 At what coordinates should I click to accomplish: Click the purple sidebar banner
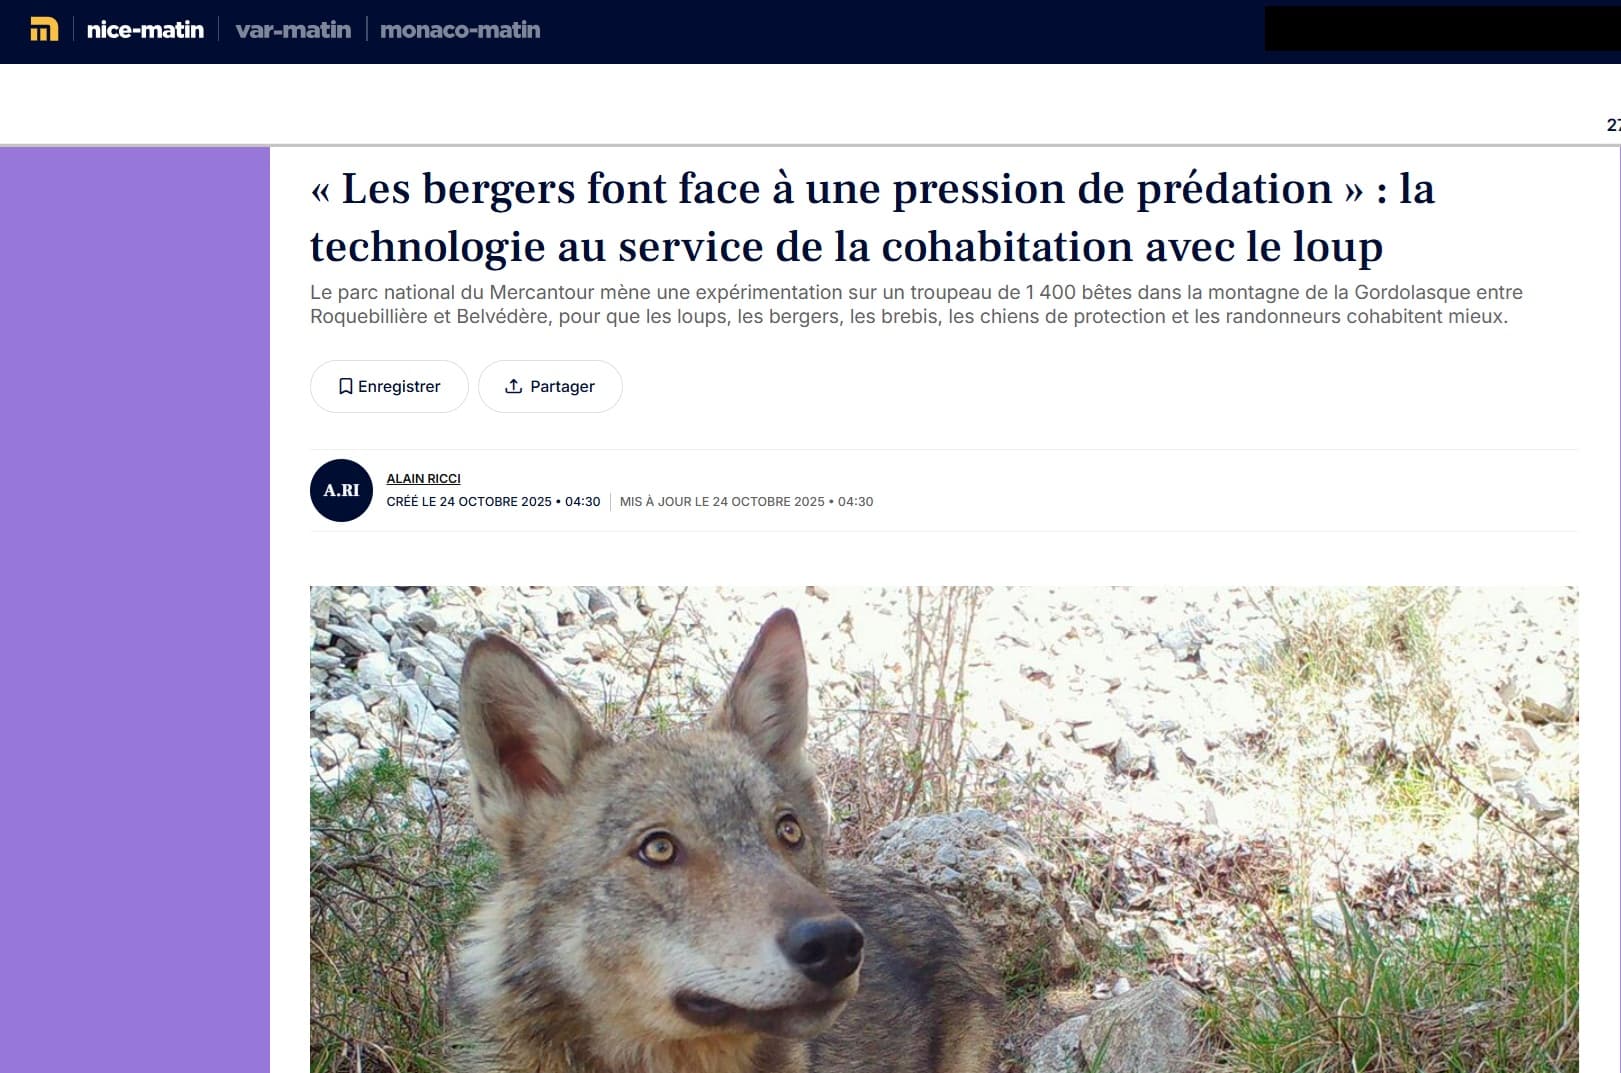coord(135,610)
